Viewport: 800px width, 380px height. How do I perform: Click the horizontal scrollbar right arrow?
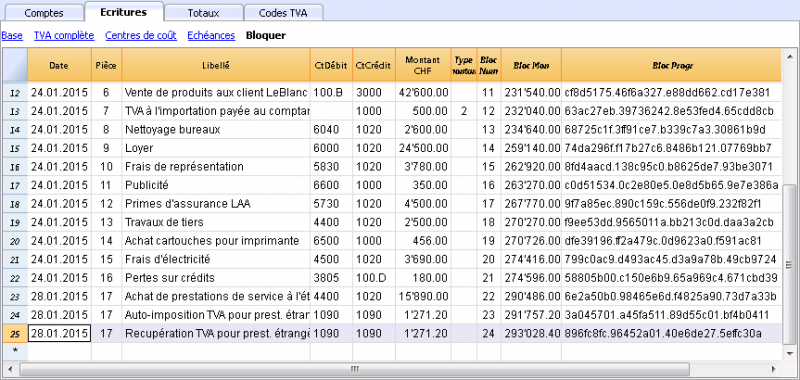click(774, 369)
